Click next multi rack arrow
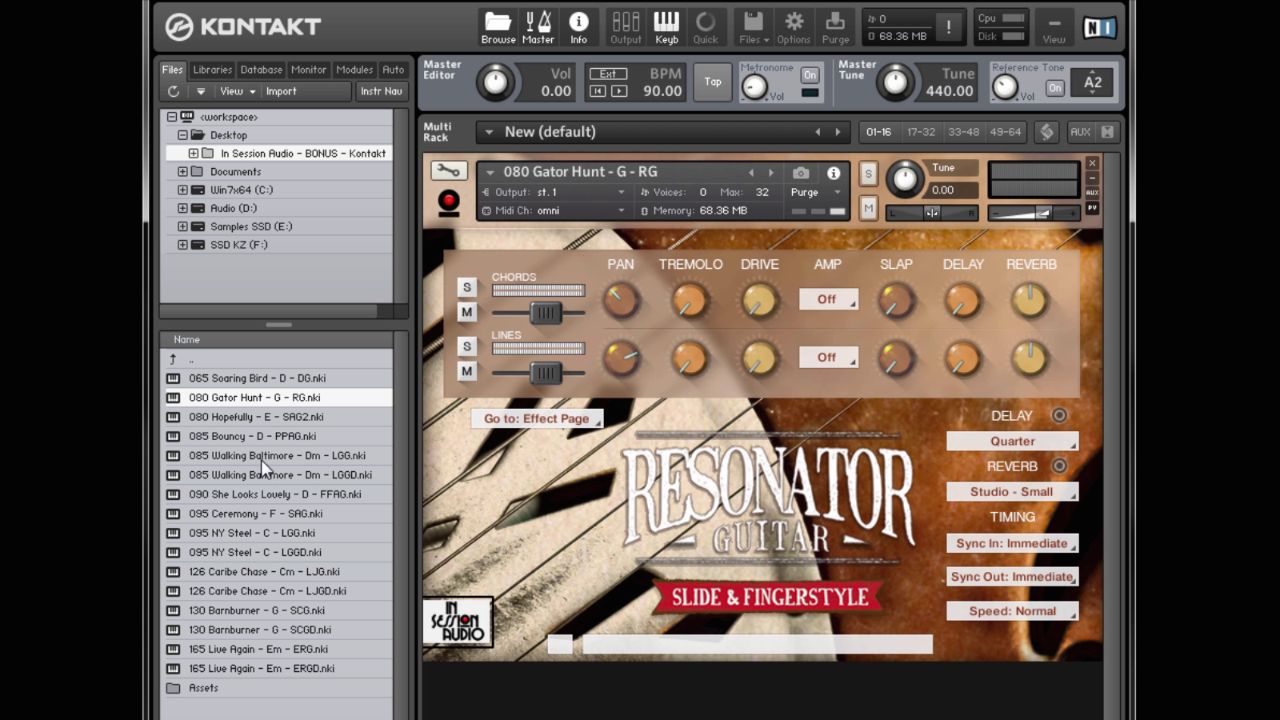This screenshot has height=720, width=1280. click(838, 132)
